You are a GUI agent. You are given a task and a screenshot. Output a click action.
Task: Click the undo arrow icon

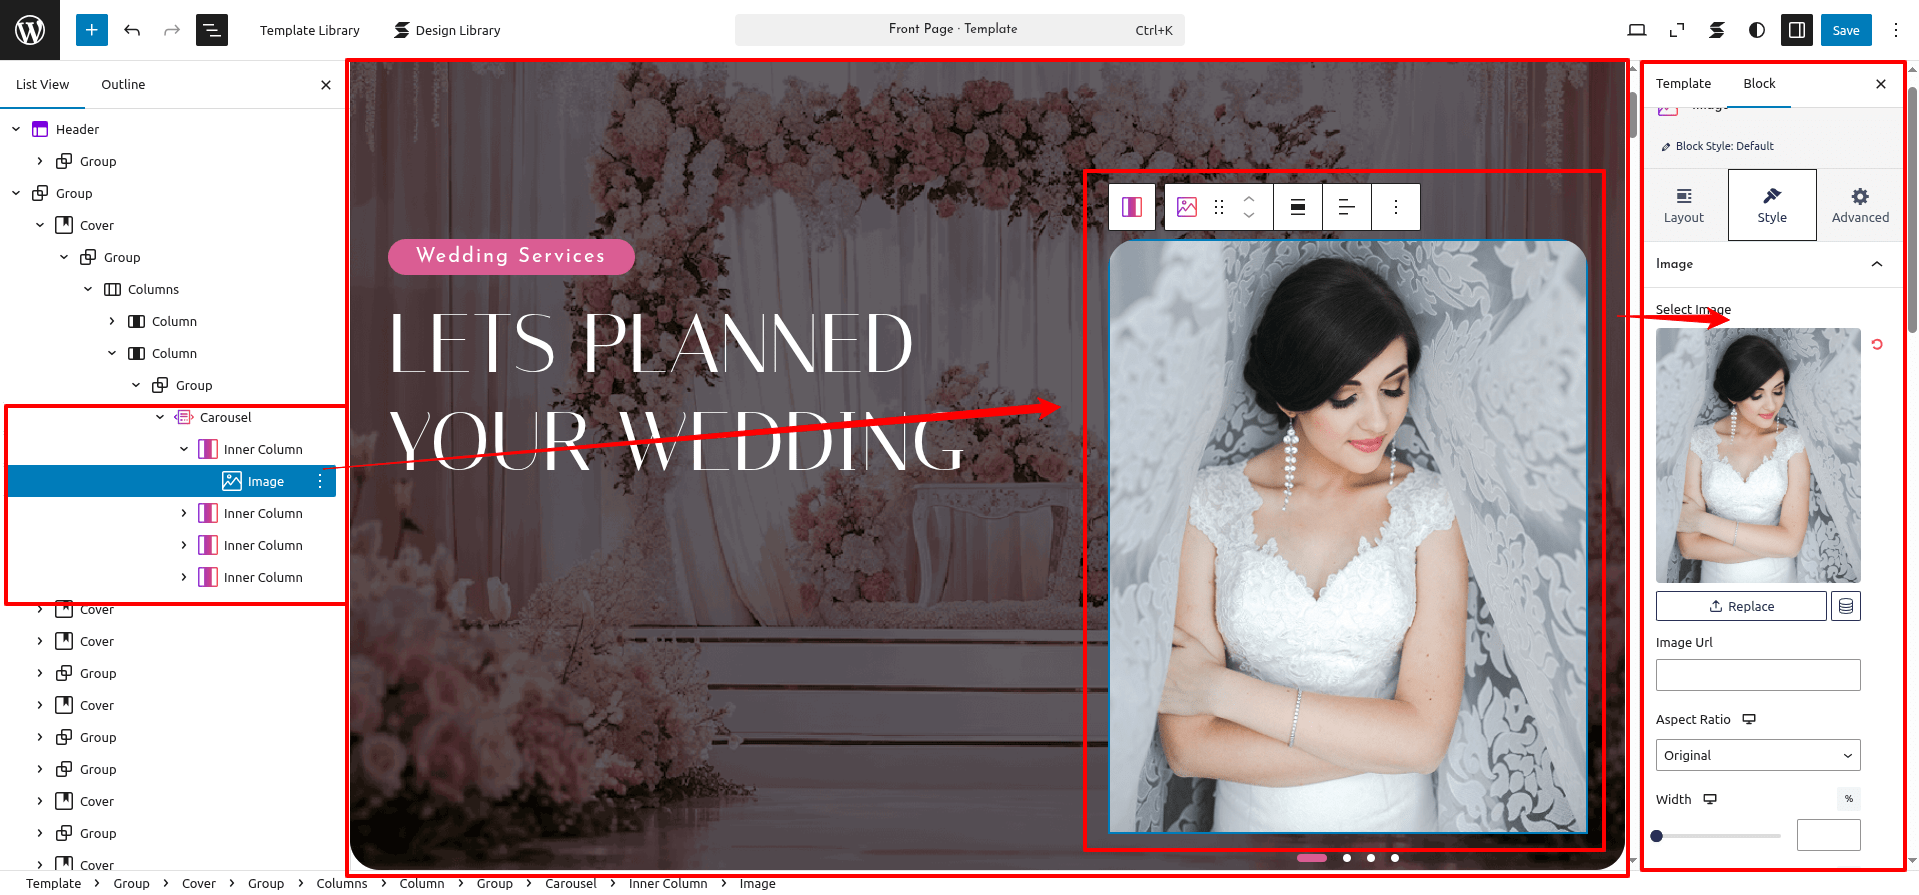pyautogui.click(x=132, y=30)
